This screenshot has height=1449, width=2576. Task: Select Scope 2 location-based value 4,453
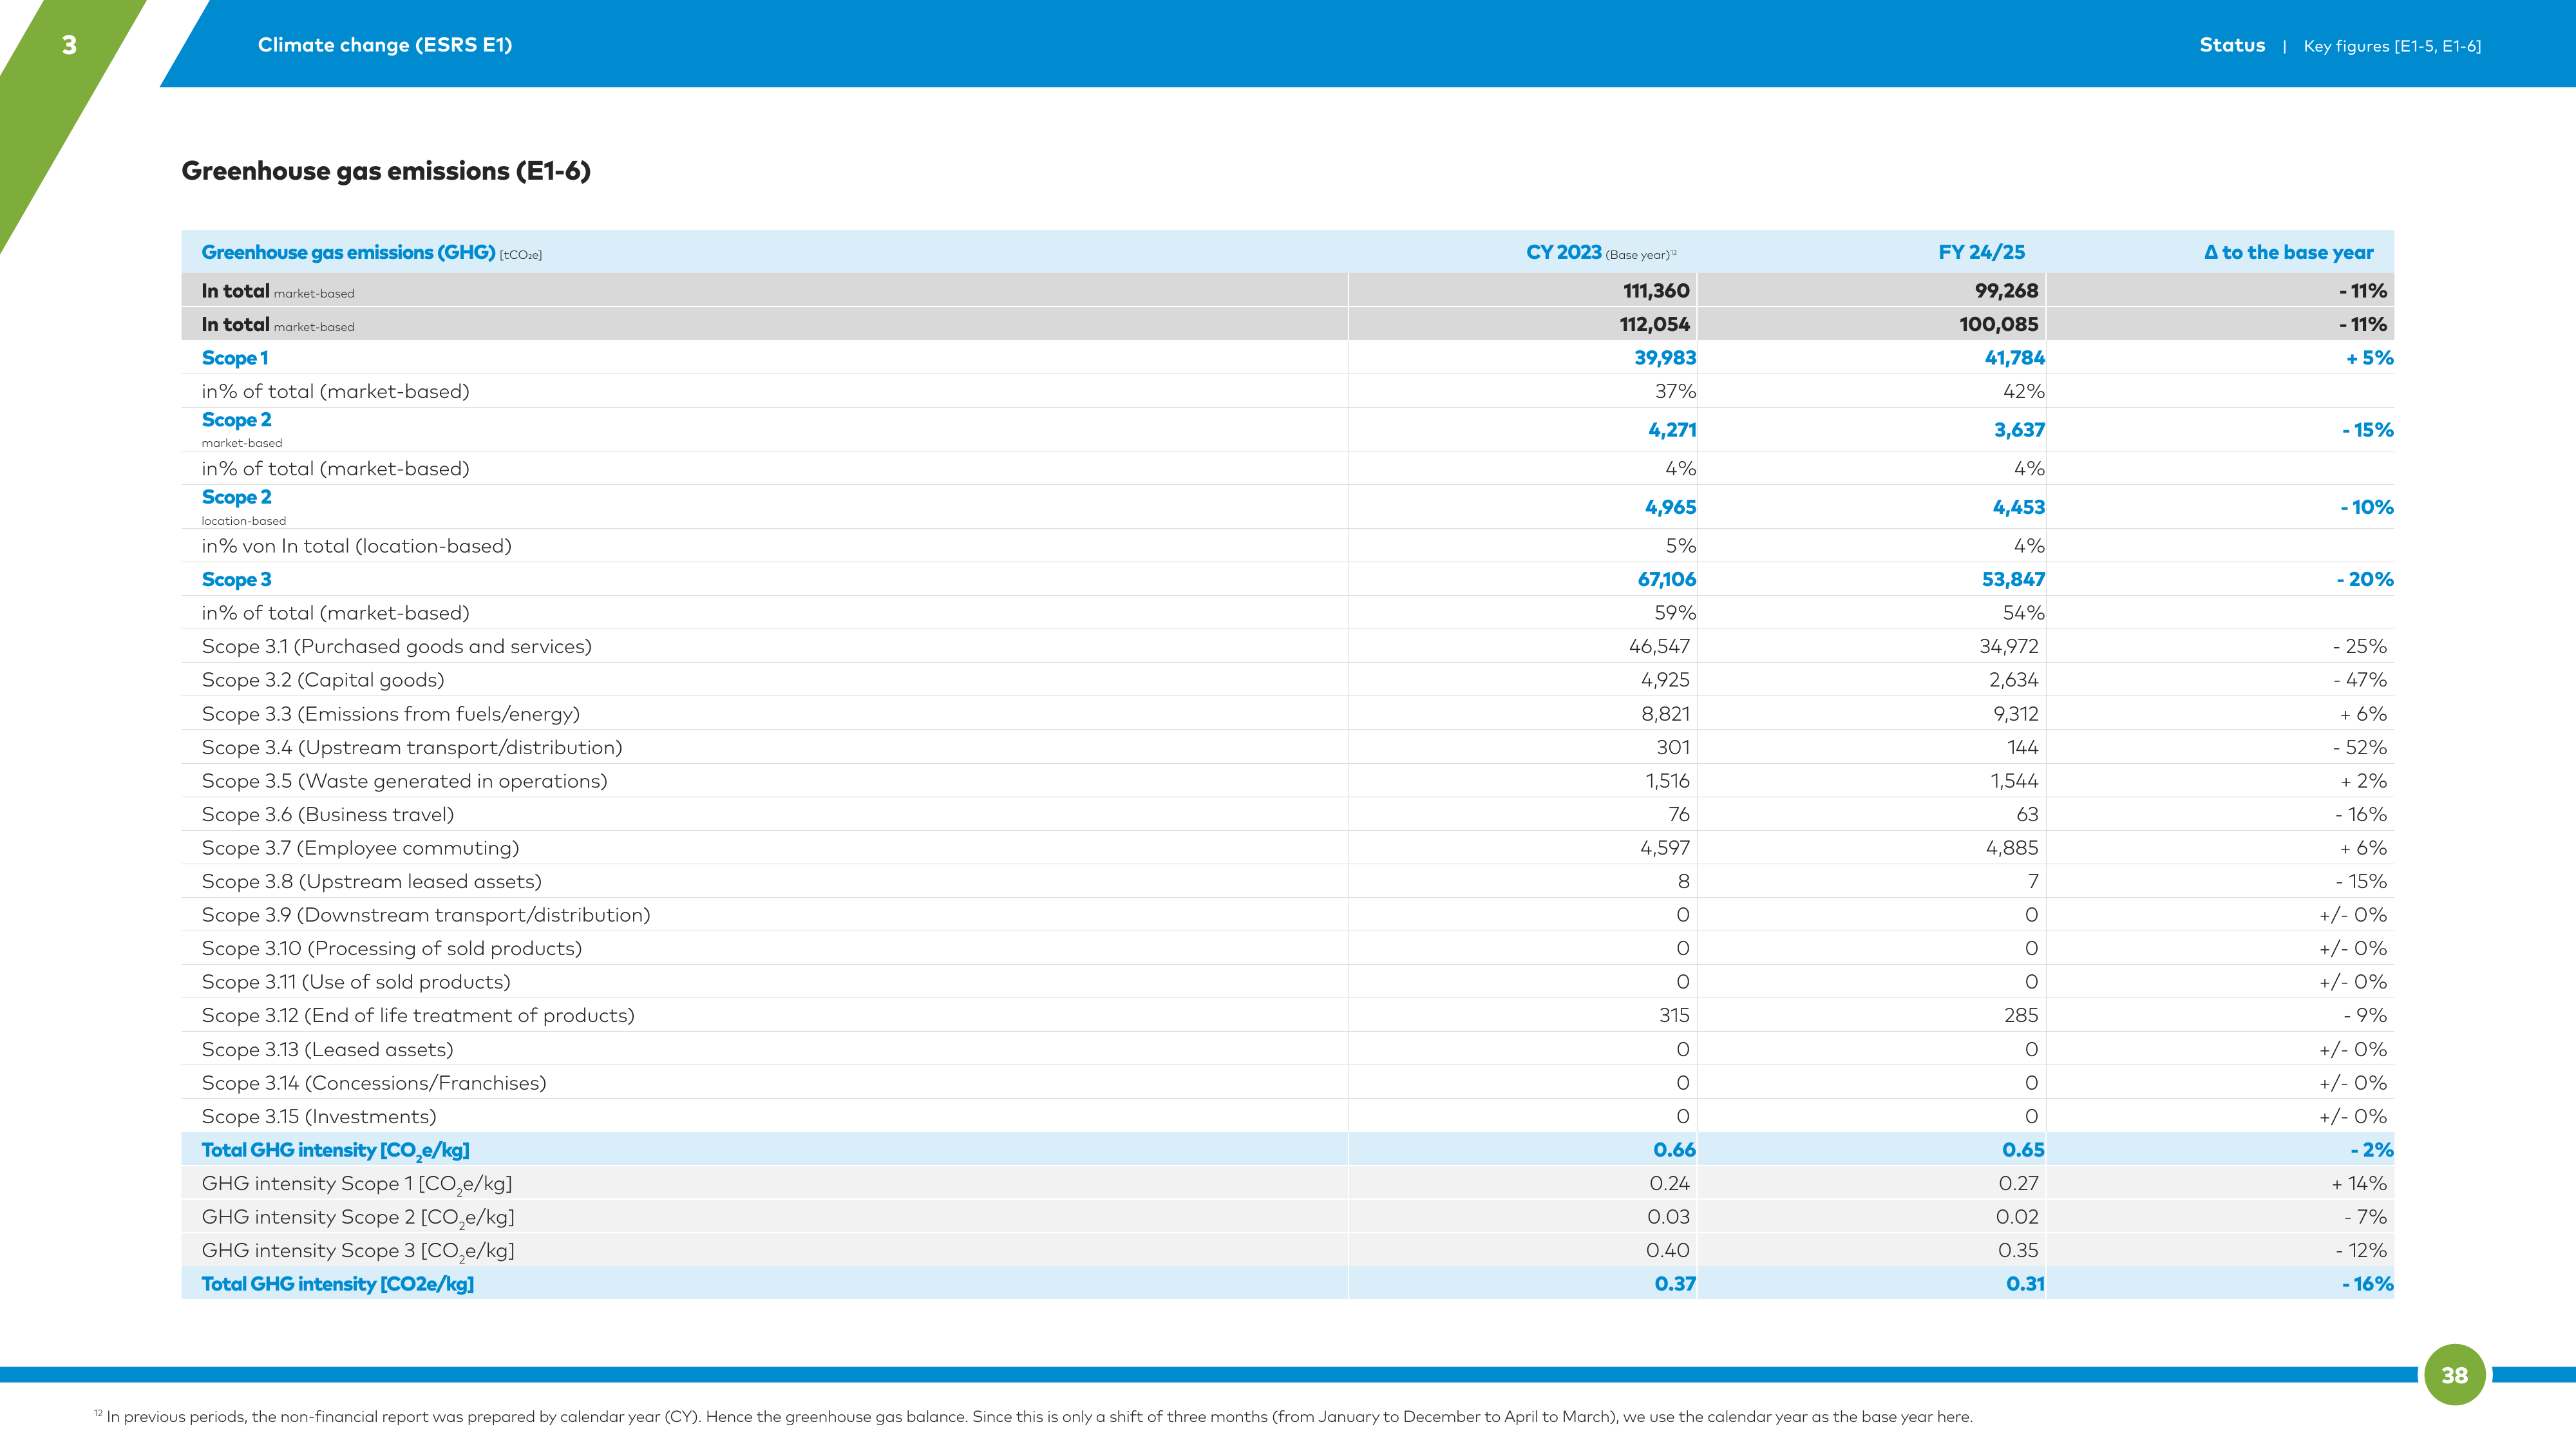[x=2019, y=507]
